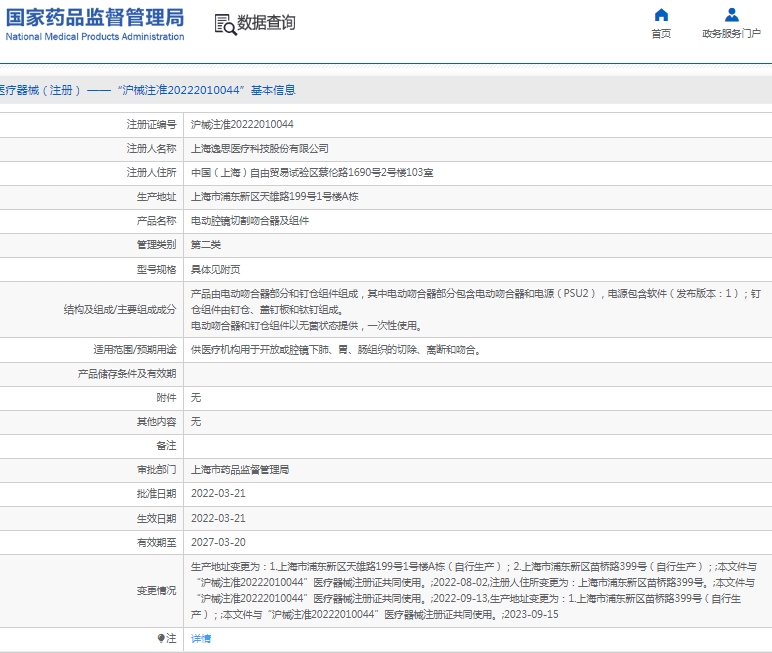Select the 生效日期 value 2022-03-21
Image resolution: width=772 pixels, height=653 pixels.
pos(218,518)
